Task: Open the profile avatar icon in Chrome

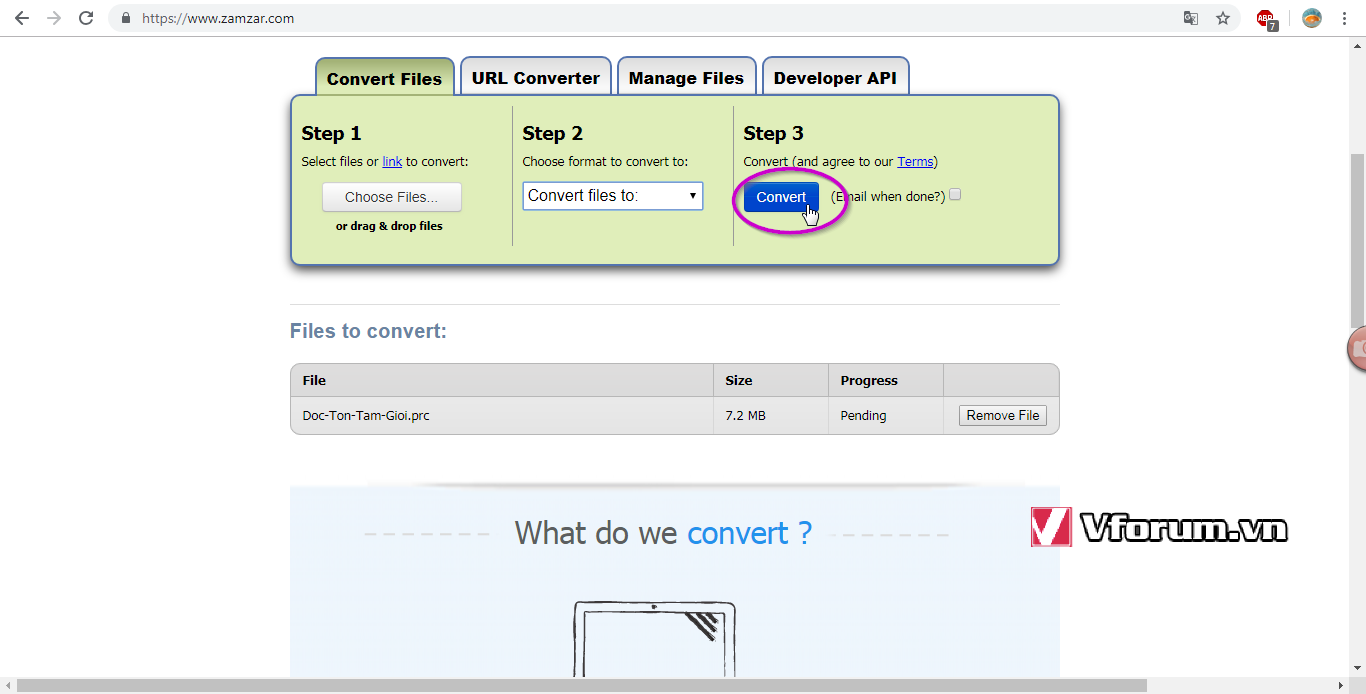Action: tap(1312, 18)
